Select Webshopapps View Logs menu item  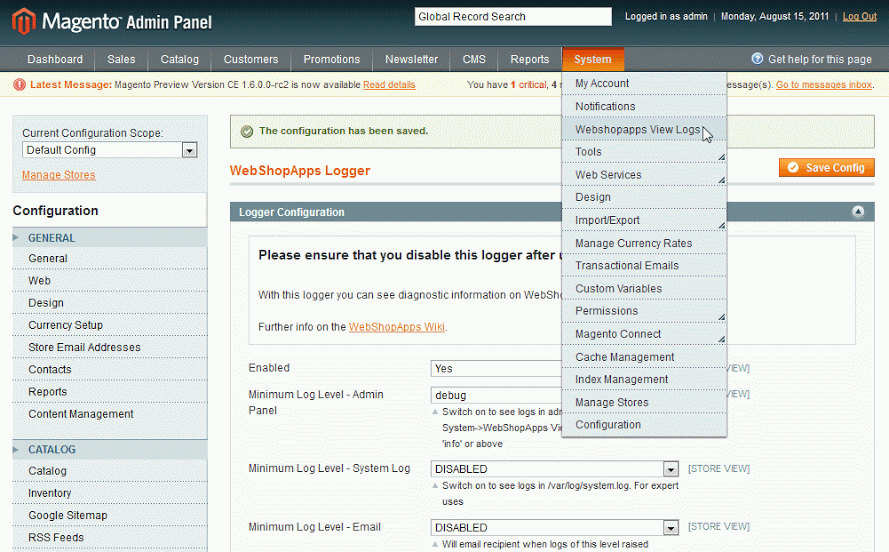[637, 129]
